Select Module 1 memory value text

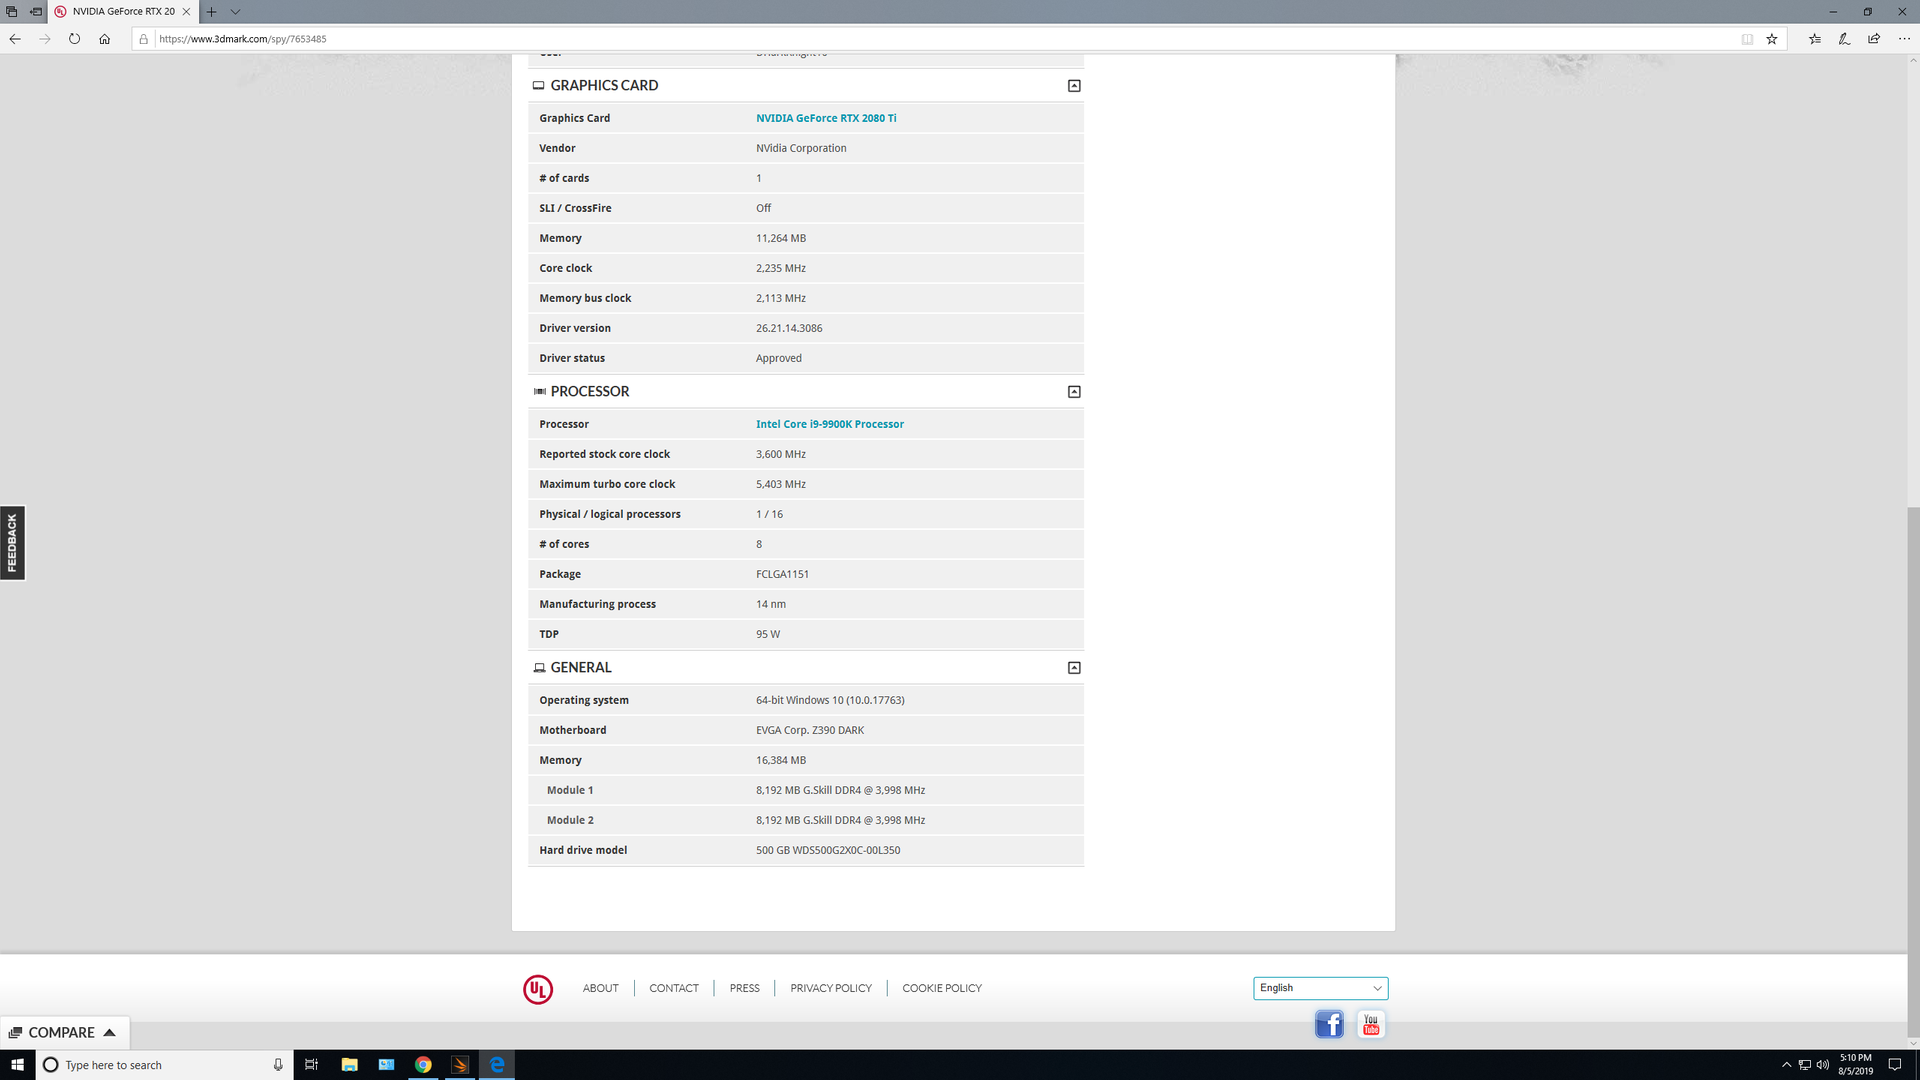tap(840, 790)
